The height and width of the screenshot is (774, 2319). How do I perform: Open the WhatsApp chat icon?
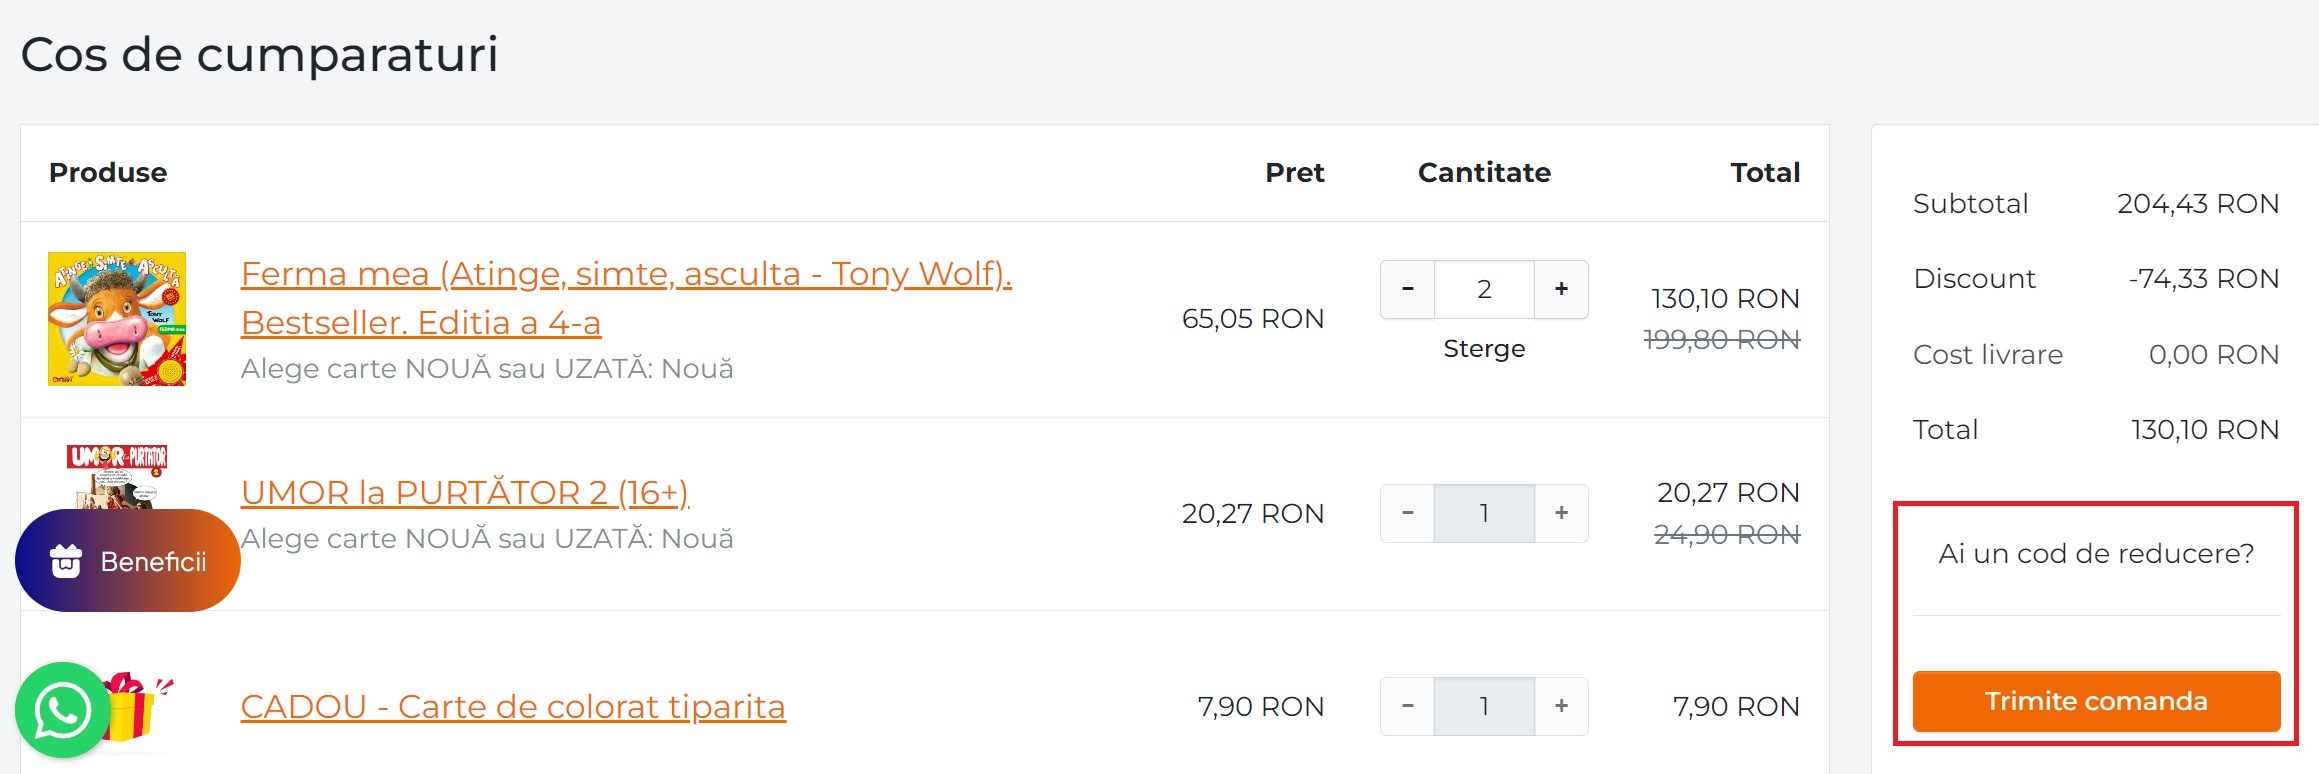[x=63, y=710]
